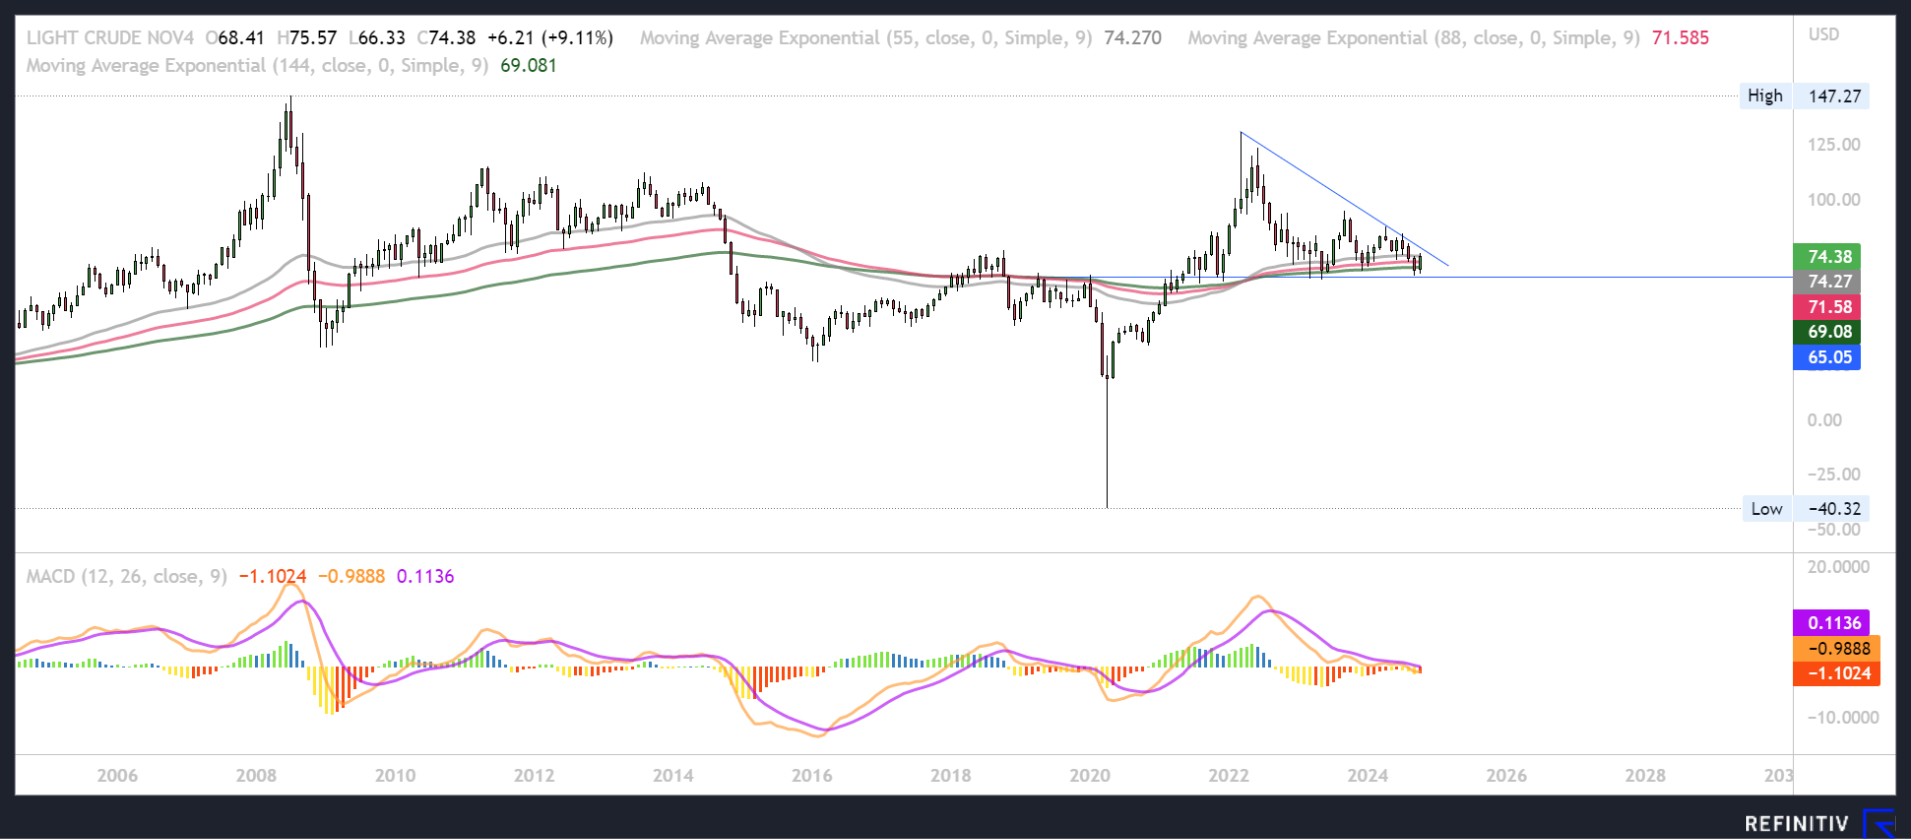The width and height of the screenshot is (1911, 840).
Task: Click the 2028 time axis label
Action: click(x=1645, y=775)
